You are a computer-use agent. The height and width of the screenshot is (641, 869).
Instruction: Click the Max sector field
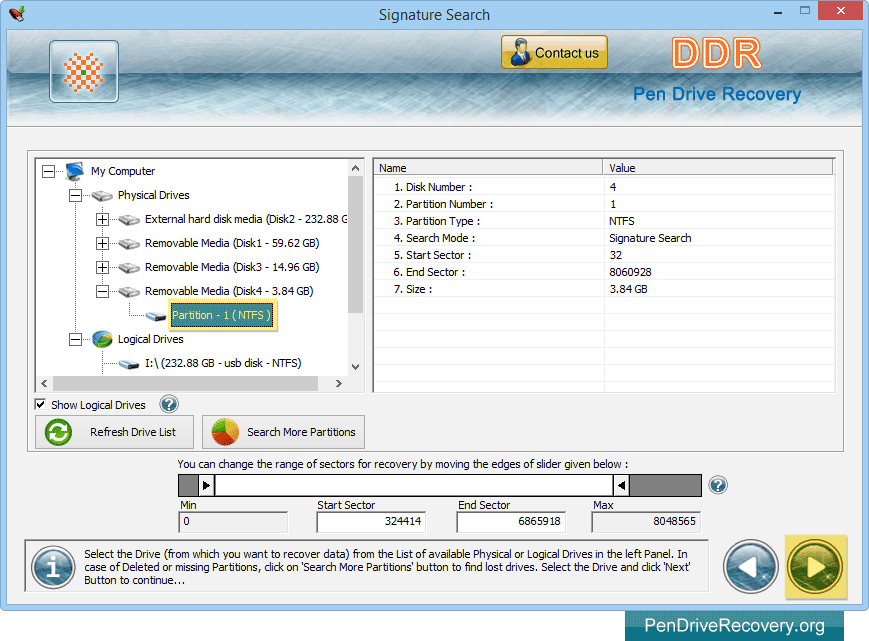(646, 521)
